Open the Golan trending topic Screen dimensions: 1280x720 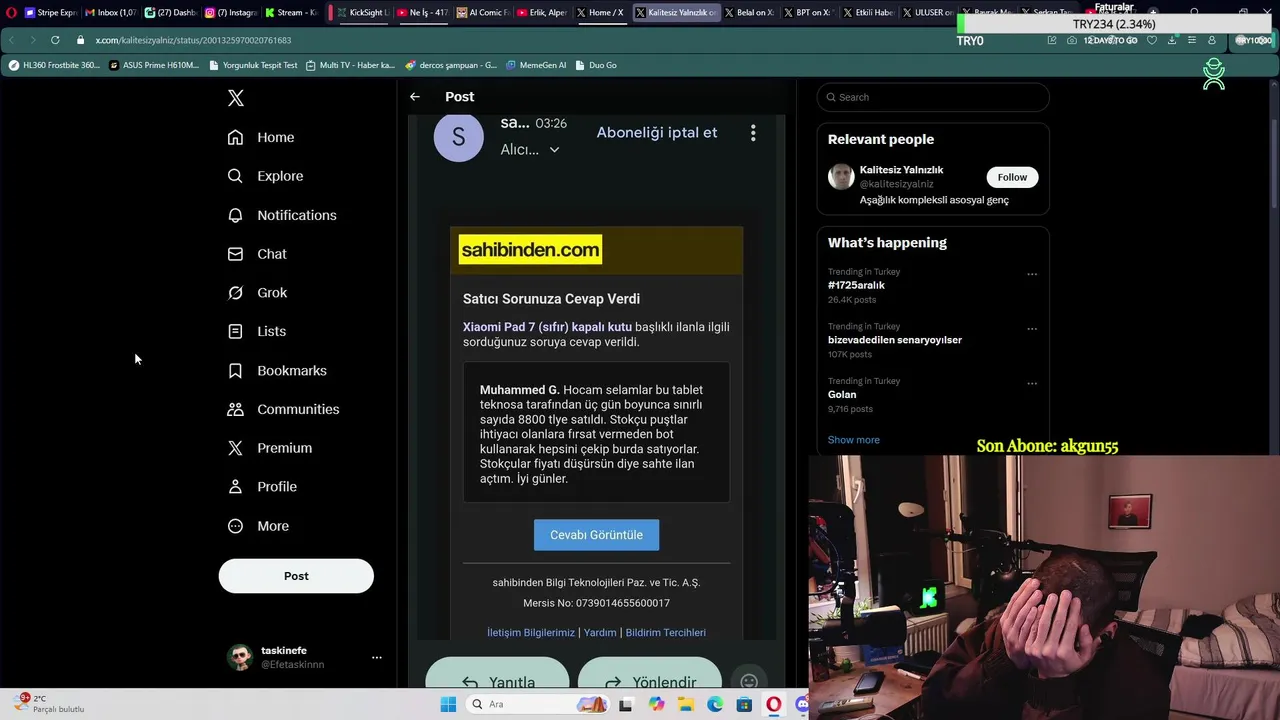click(x=842, y=395)
